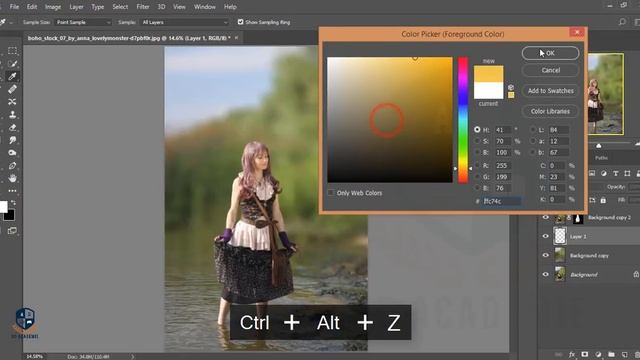Image resolution: width=640 pixels, height=360 pixels.
Task: Hide the Background copy 2 layer
Action: tap(546, 218)
